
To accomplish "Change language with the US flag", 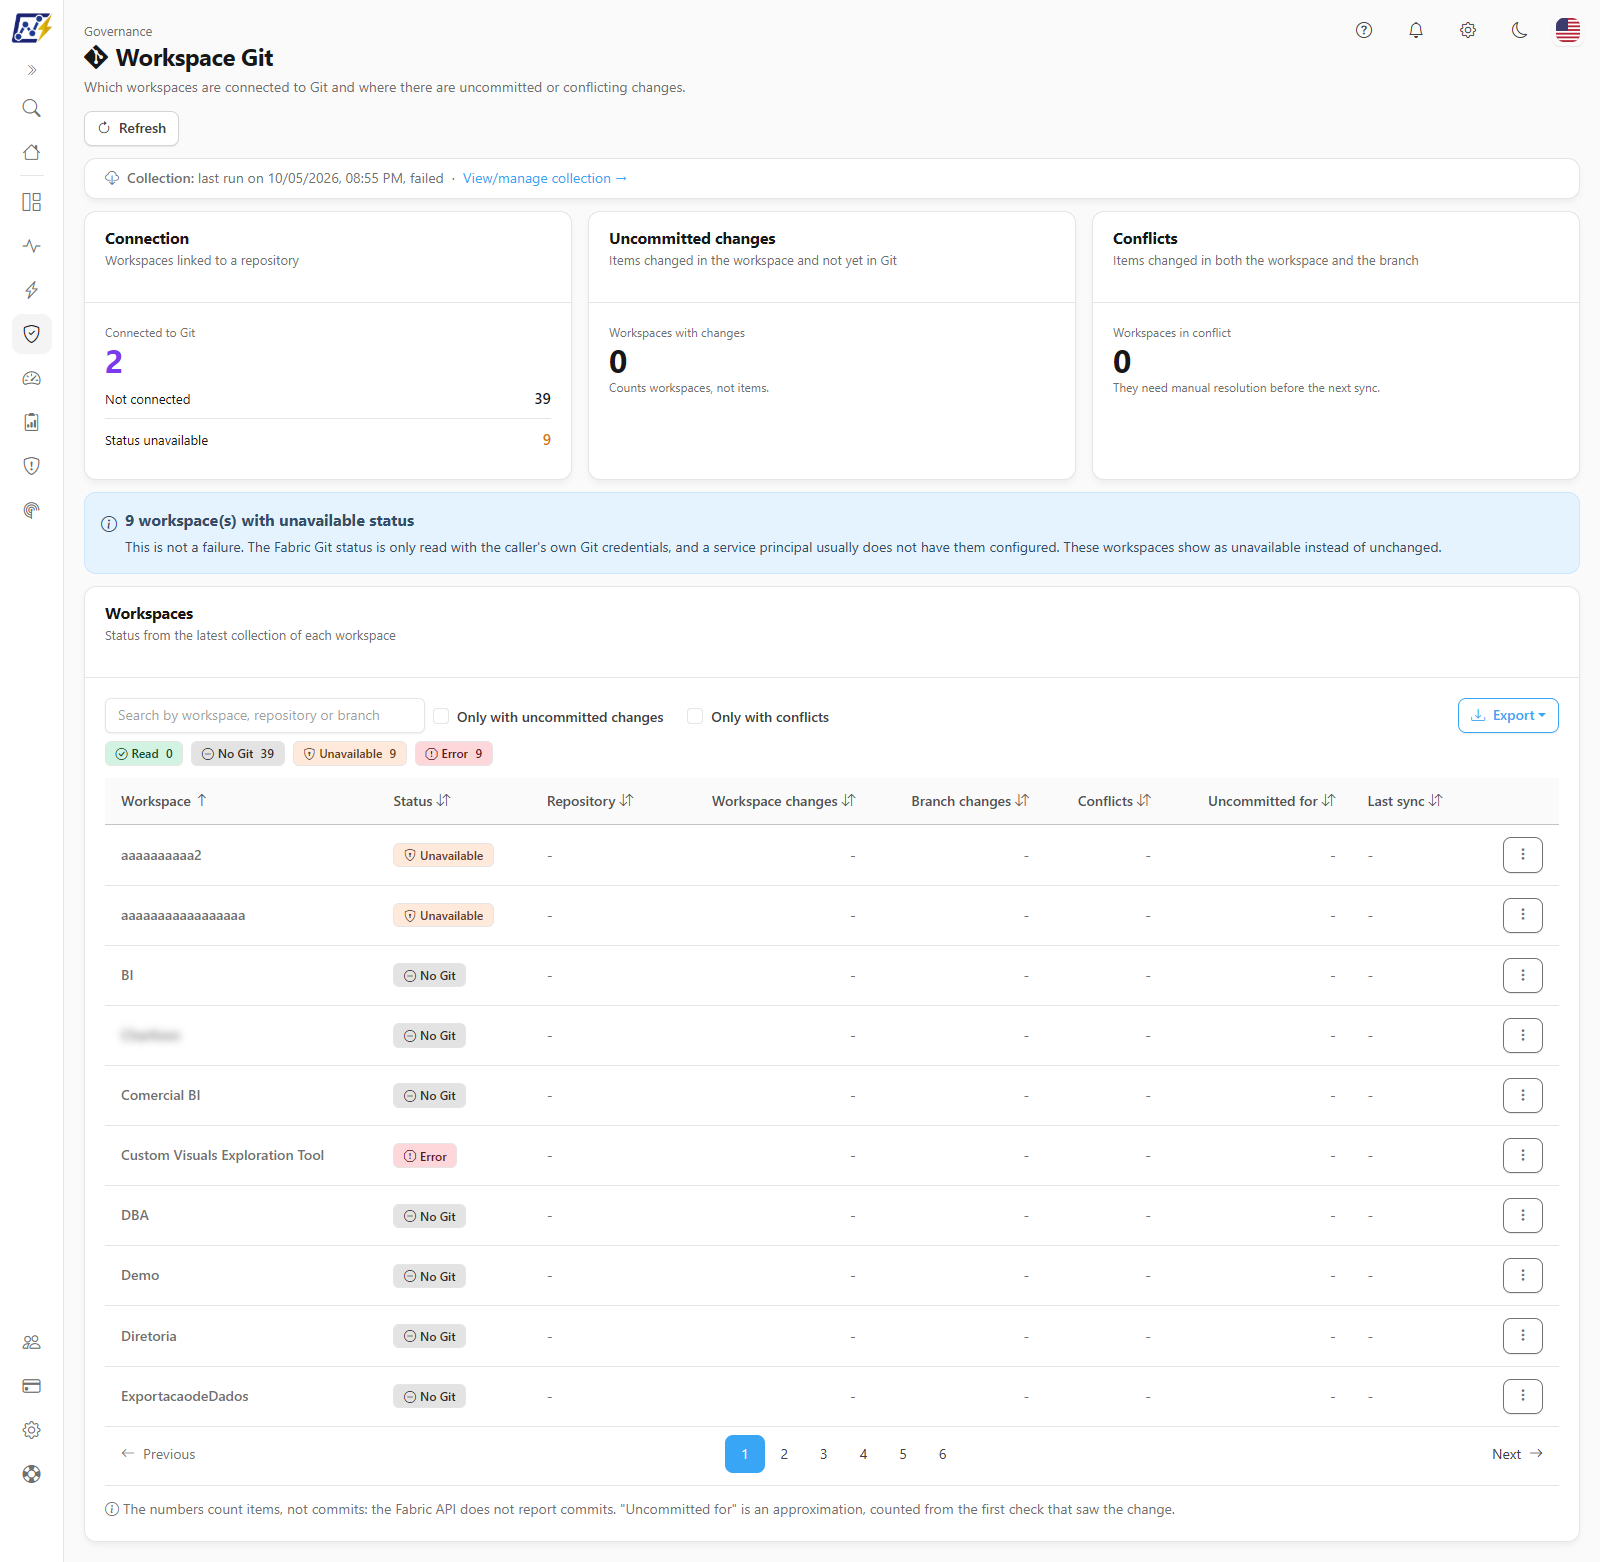I will click(x=1568, y=30).
